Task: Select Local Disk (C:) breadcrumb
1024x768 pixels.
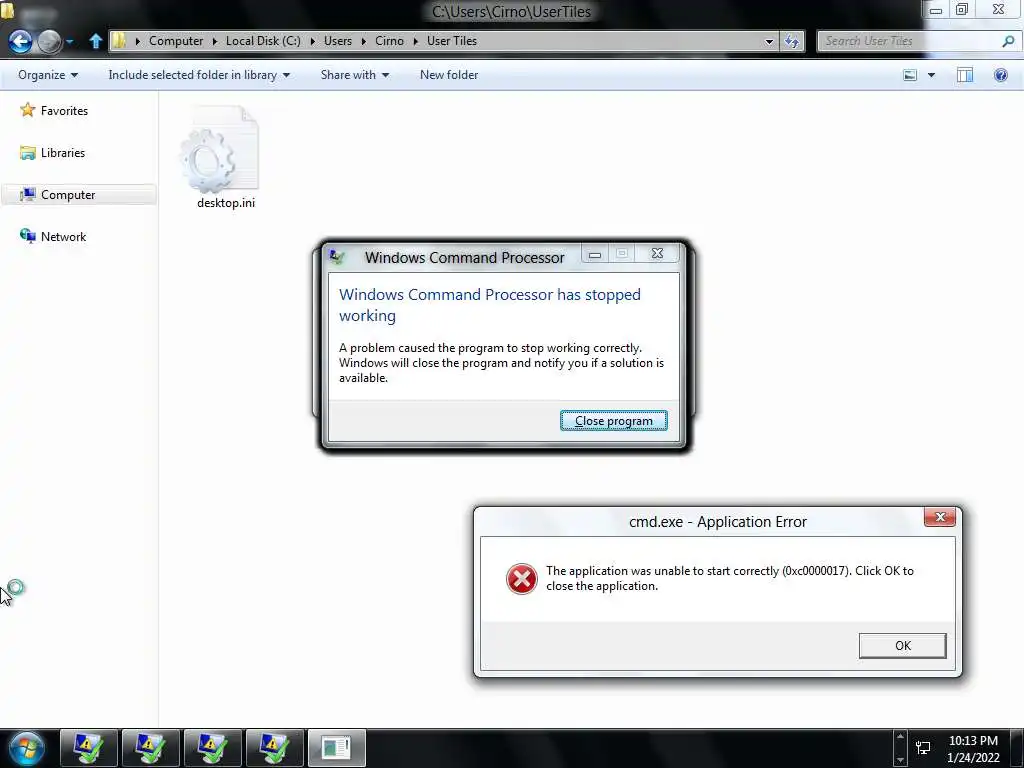Action: tap(263, 40)
